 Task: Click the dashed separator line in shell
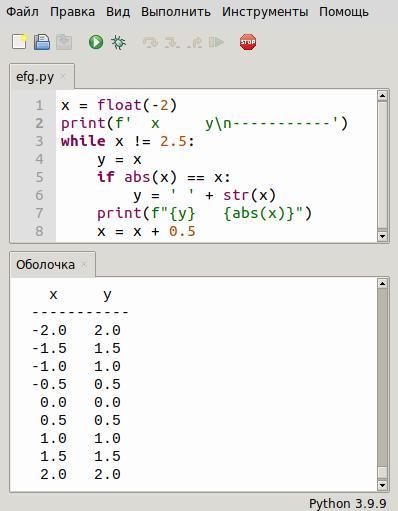80,313
